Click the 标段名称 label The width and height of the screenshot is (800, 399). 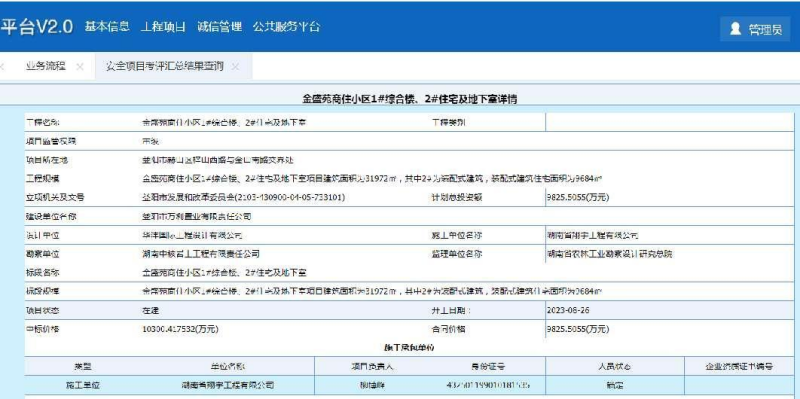pos(43,272)
